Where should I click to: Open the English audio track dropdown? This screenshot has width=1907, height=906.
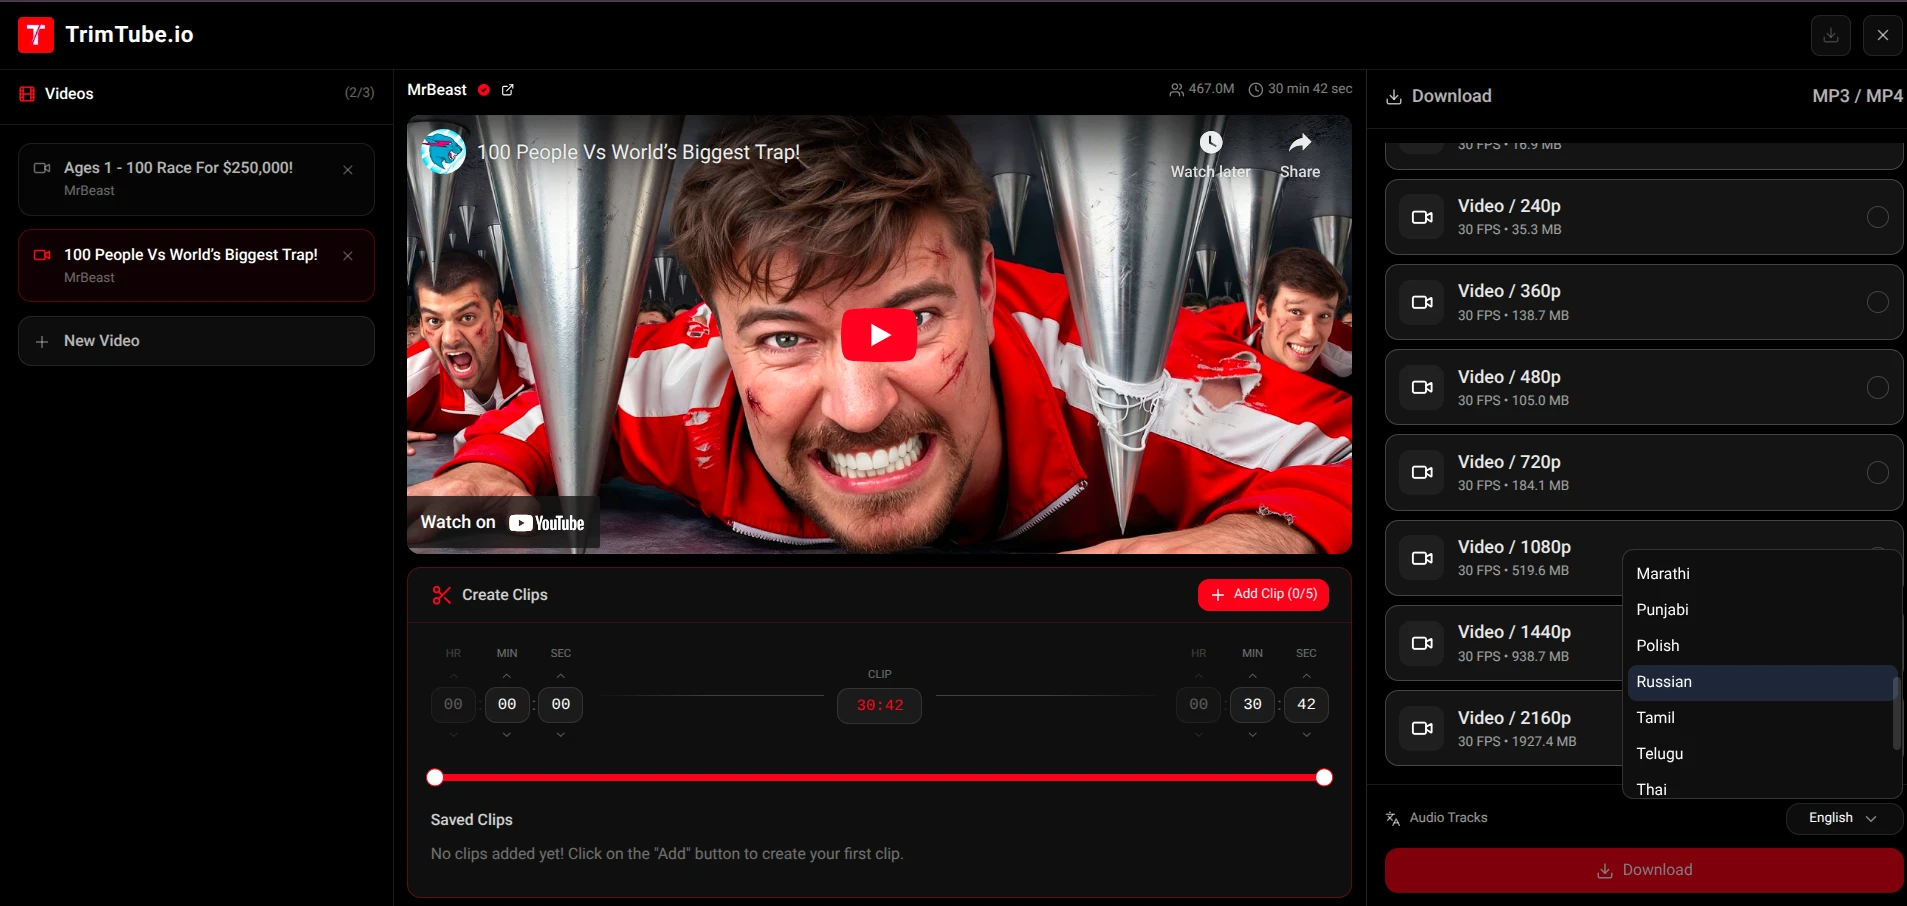click(x=1842, y=818)
